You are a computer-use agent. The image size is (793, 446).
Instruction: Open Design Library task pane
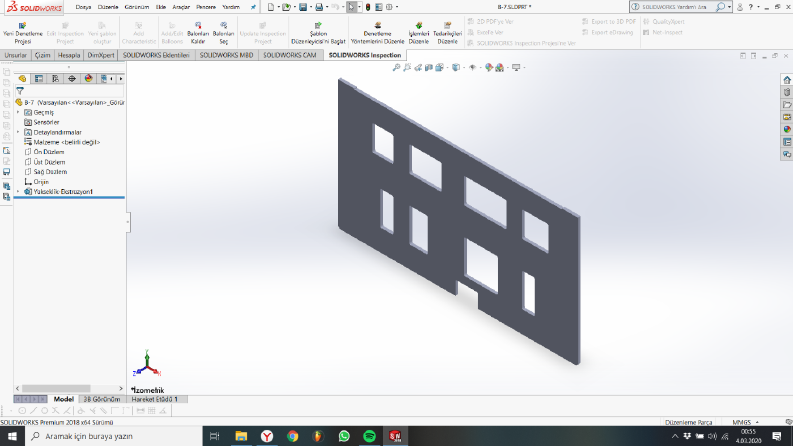[x=787, y=92]
